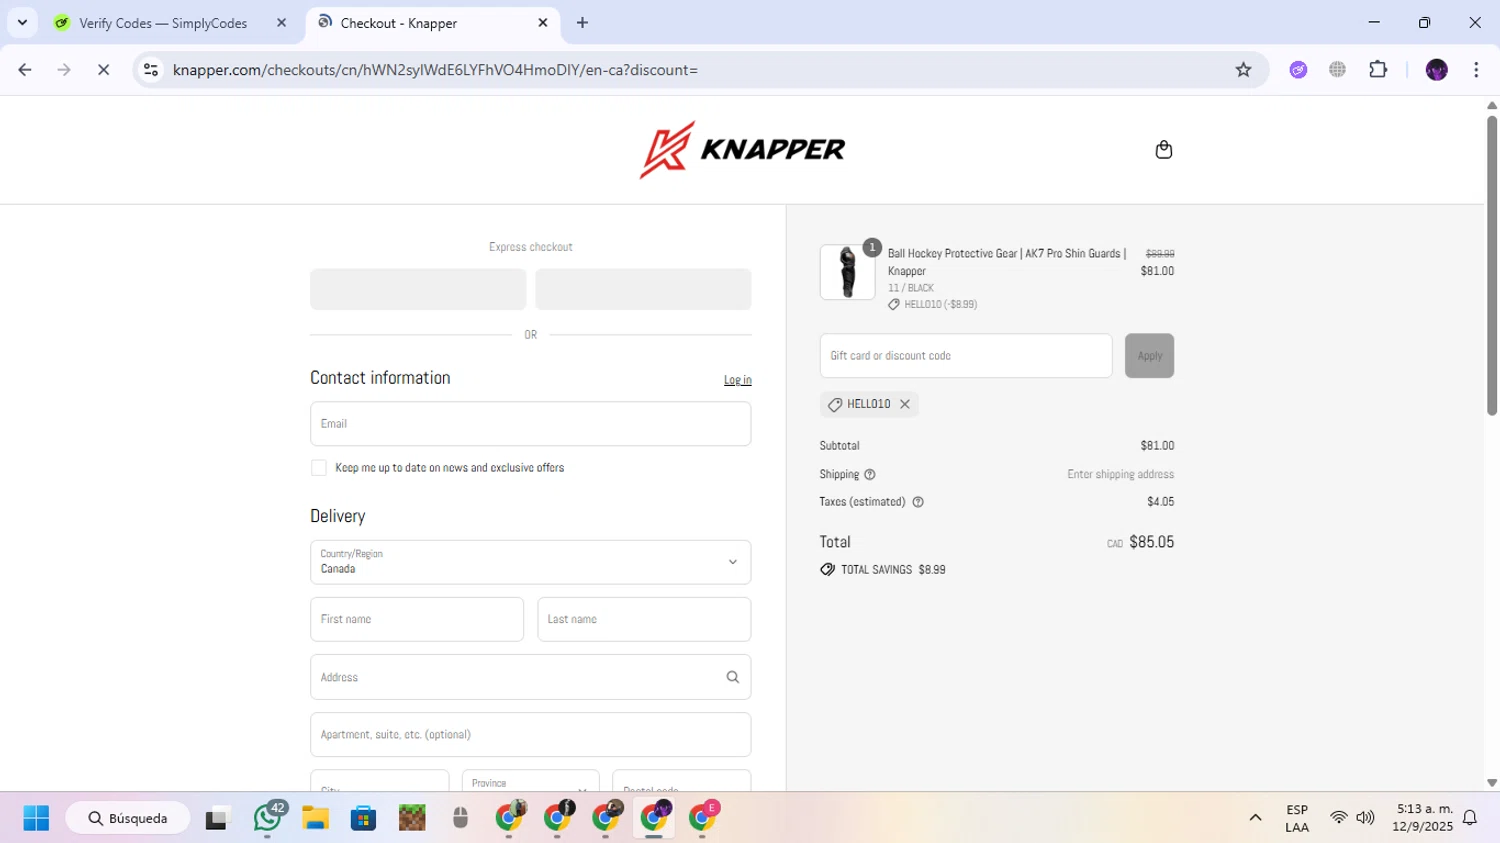Remove the HELLO10 discount code
The image size is (1500, 843).
905,404
